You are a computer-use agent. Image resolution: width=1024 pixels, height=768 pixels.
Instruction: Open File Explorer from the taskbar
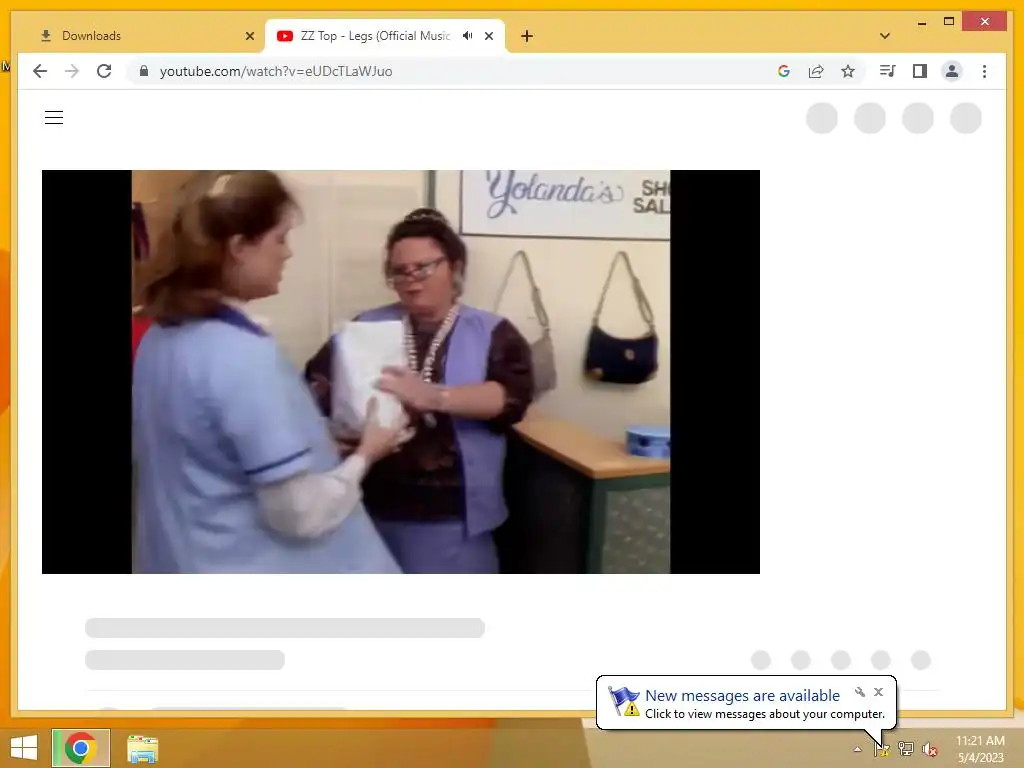click(x=142, y=749)
